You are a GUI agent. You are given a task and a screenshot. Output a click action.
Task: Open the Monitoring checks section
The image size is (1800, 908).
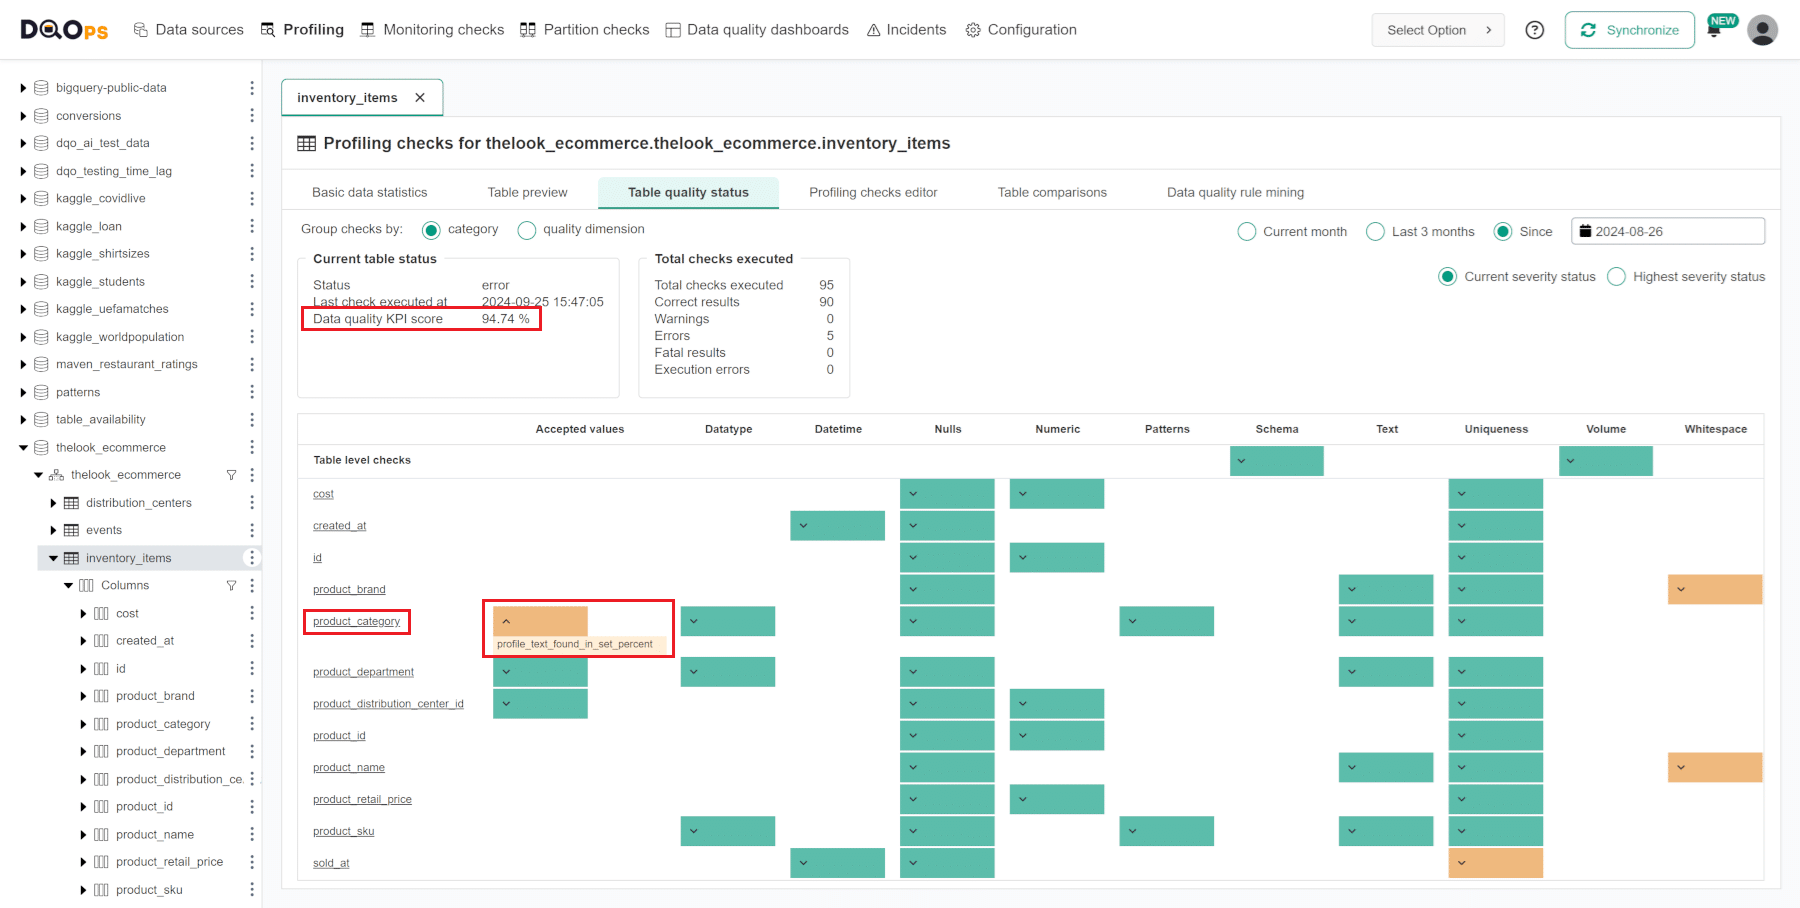pos(432,30)
